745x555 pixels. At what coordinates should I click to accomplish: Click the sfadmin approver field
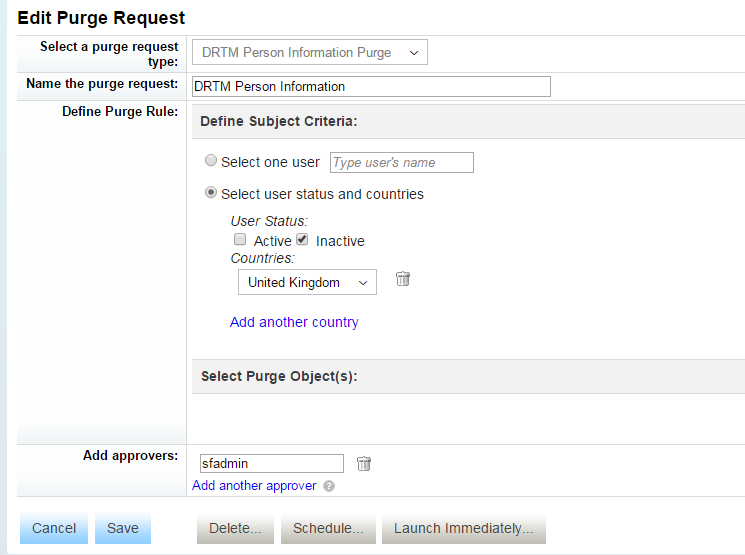(x=272, y=463)
